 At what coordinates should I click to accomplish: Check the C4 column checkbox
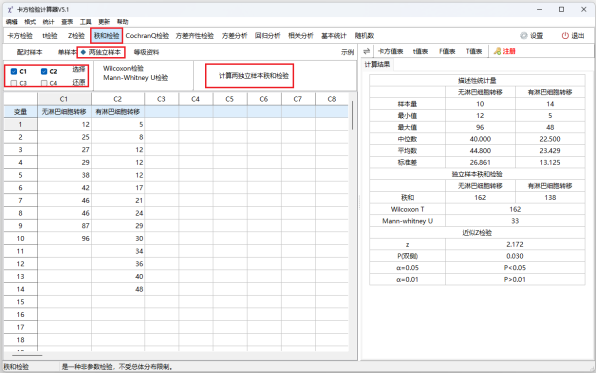point(44,83)
